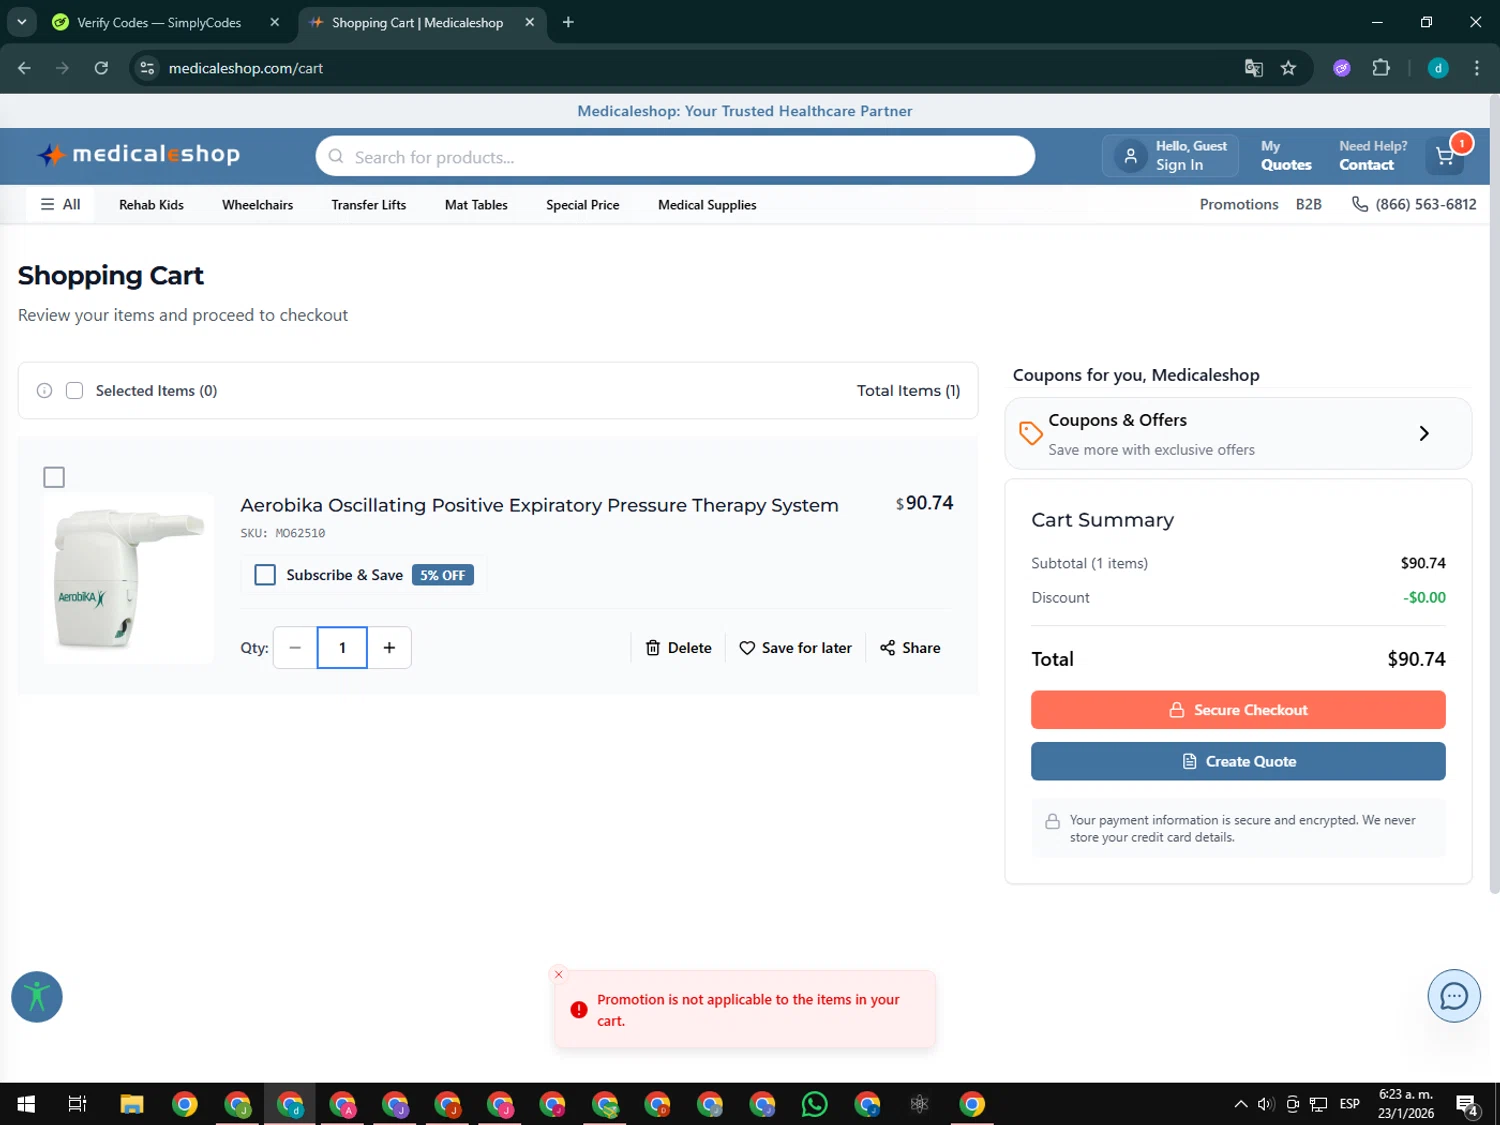Screen dimensions: 1500x1125
Task: Open the chat support bubble
Action: 1453,996
